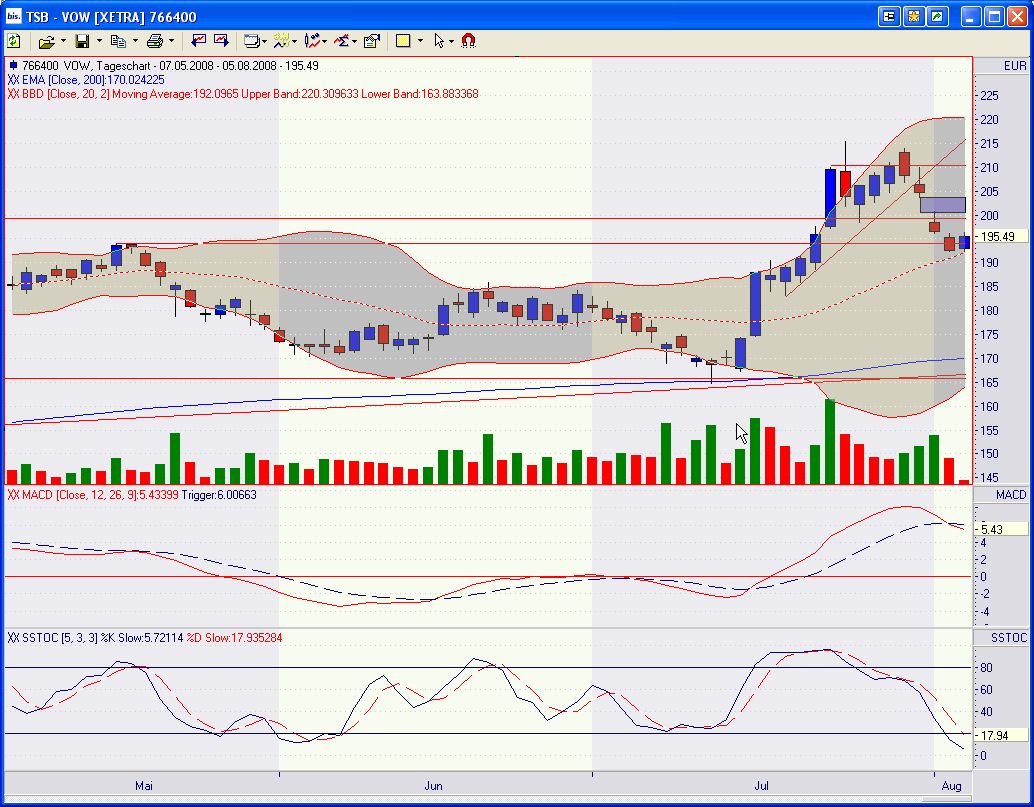Click the 'Aug' month label on time axis
The width and height of the screenshot is (1034, 807).
click(952, 785)
